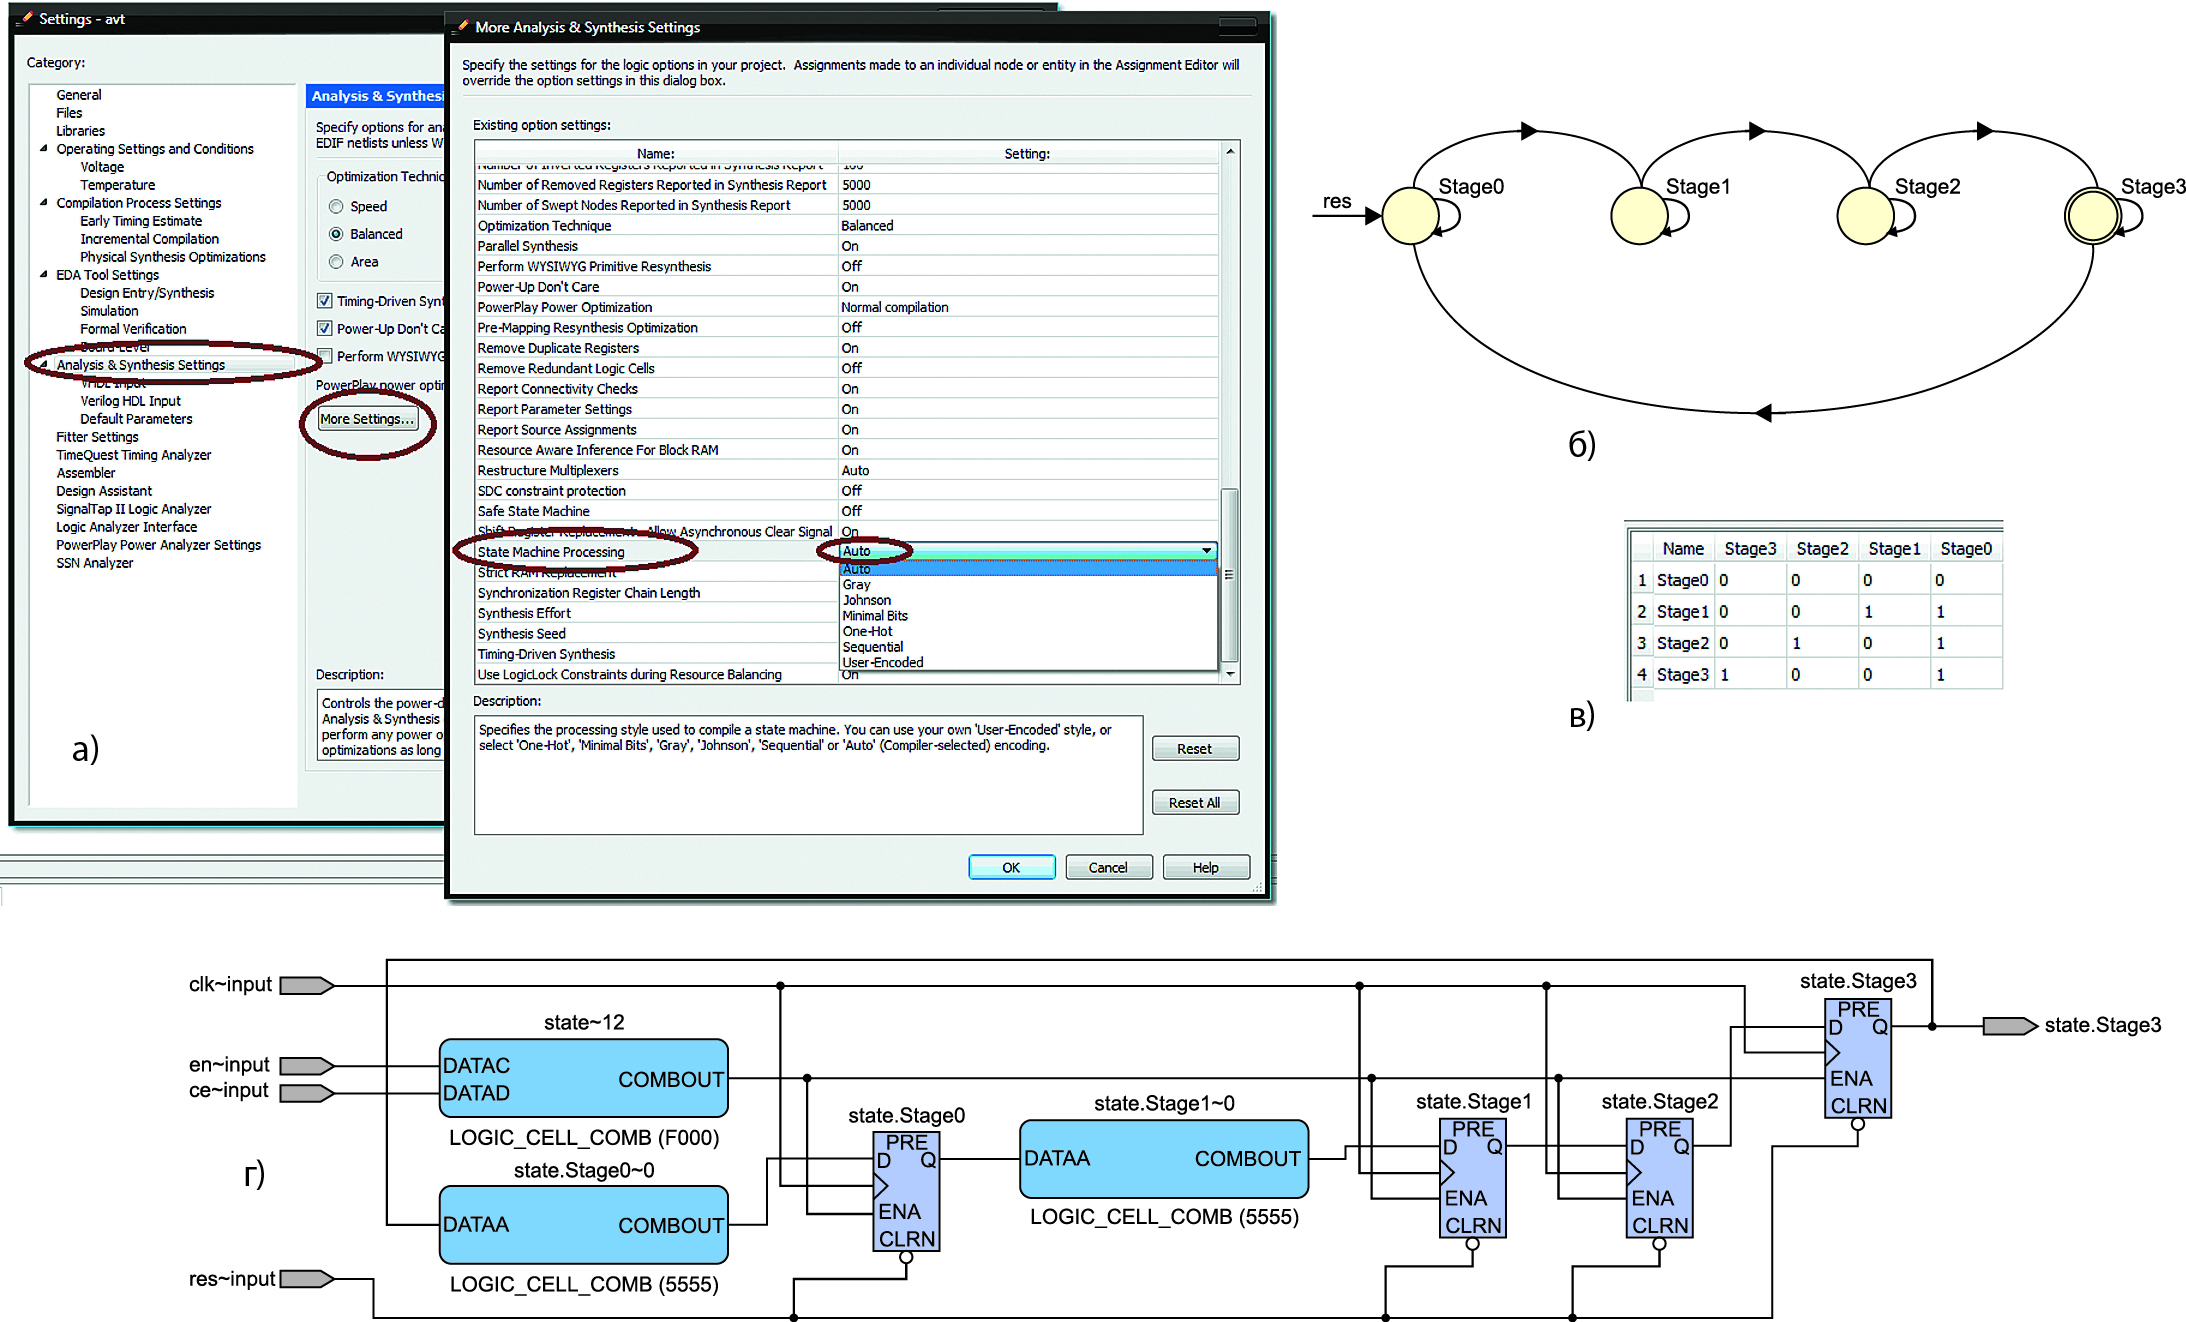
Task: Click the Stage3 double-circle state node
Action: click(x=2092, y=216)
